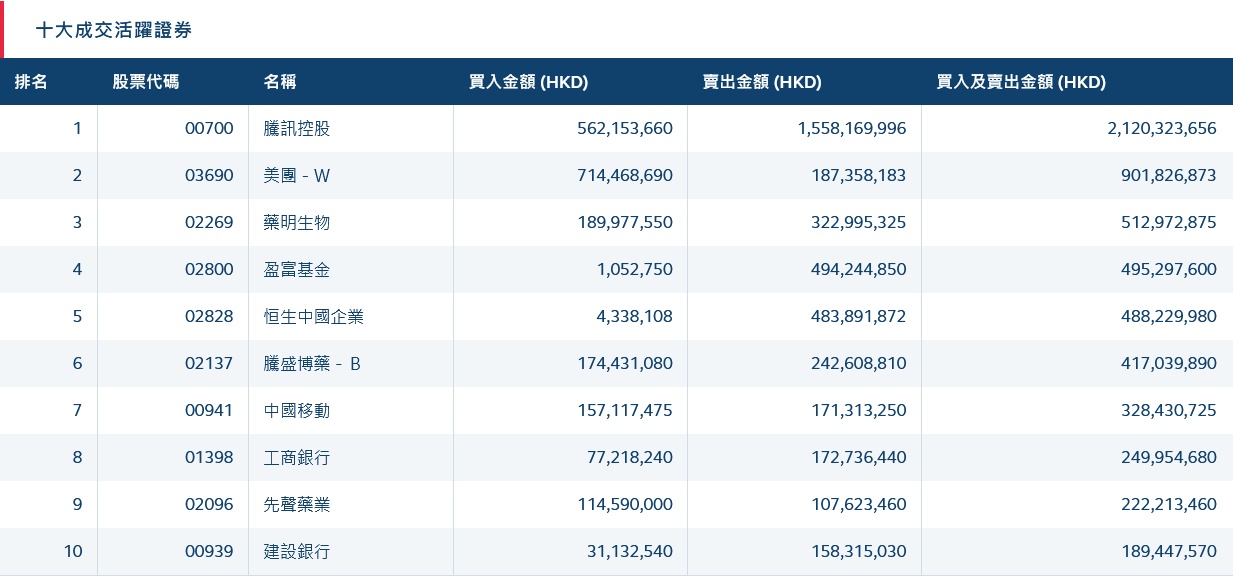The width and height of the screenshot is (1233, 577).
Task: Click buy amount 1,052,750
Action: [633, 269]
